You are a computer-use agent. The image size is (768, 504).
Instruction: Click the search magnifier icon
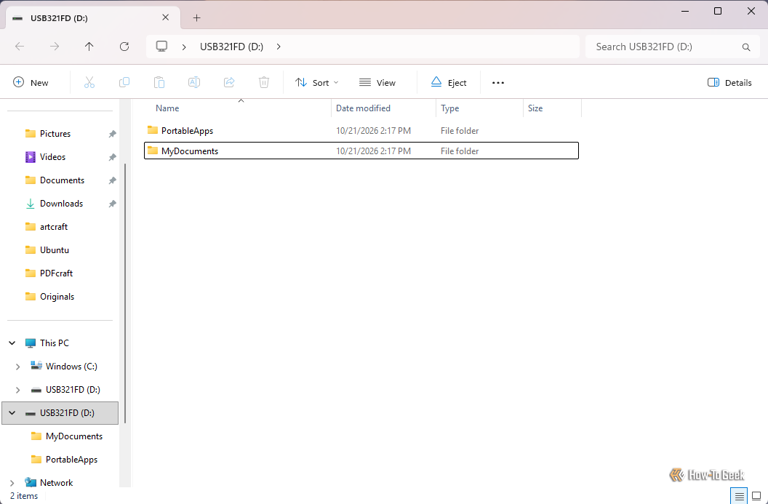pyautogui.click(x=746, y=47)
